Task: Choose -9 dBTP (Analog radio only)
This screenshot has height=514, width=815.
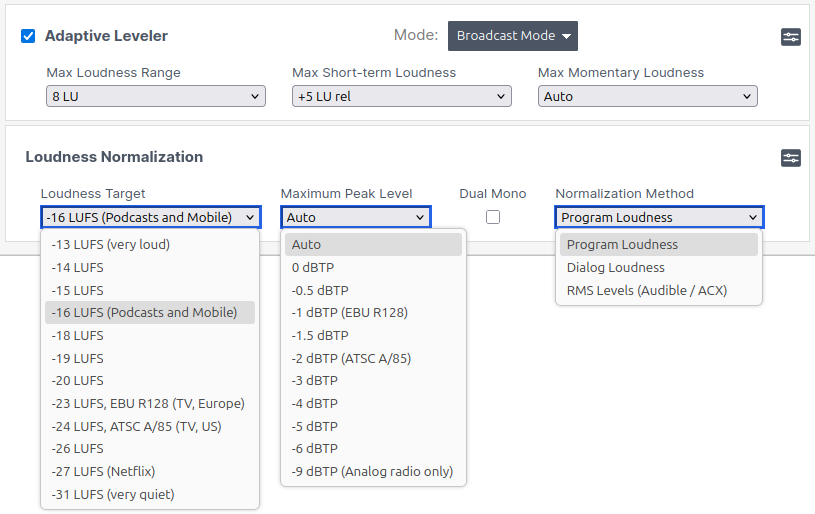Action: click(x=372, y=472)
